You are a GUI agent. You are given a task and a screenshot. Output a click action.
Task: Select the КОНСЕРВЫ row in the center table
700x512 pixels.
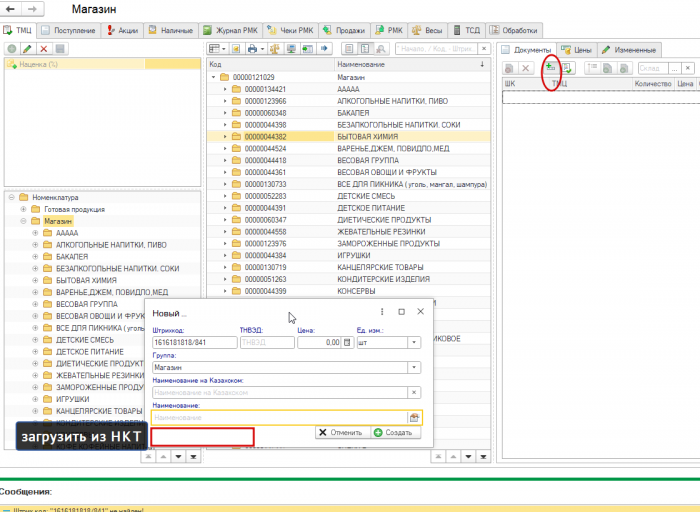(x=348, y=291)
